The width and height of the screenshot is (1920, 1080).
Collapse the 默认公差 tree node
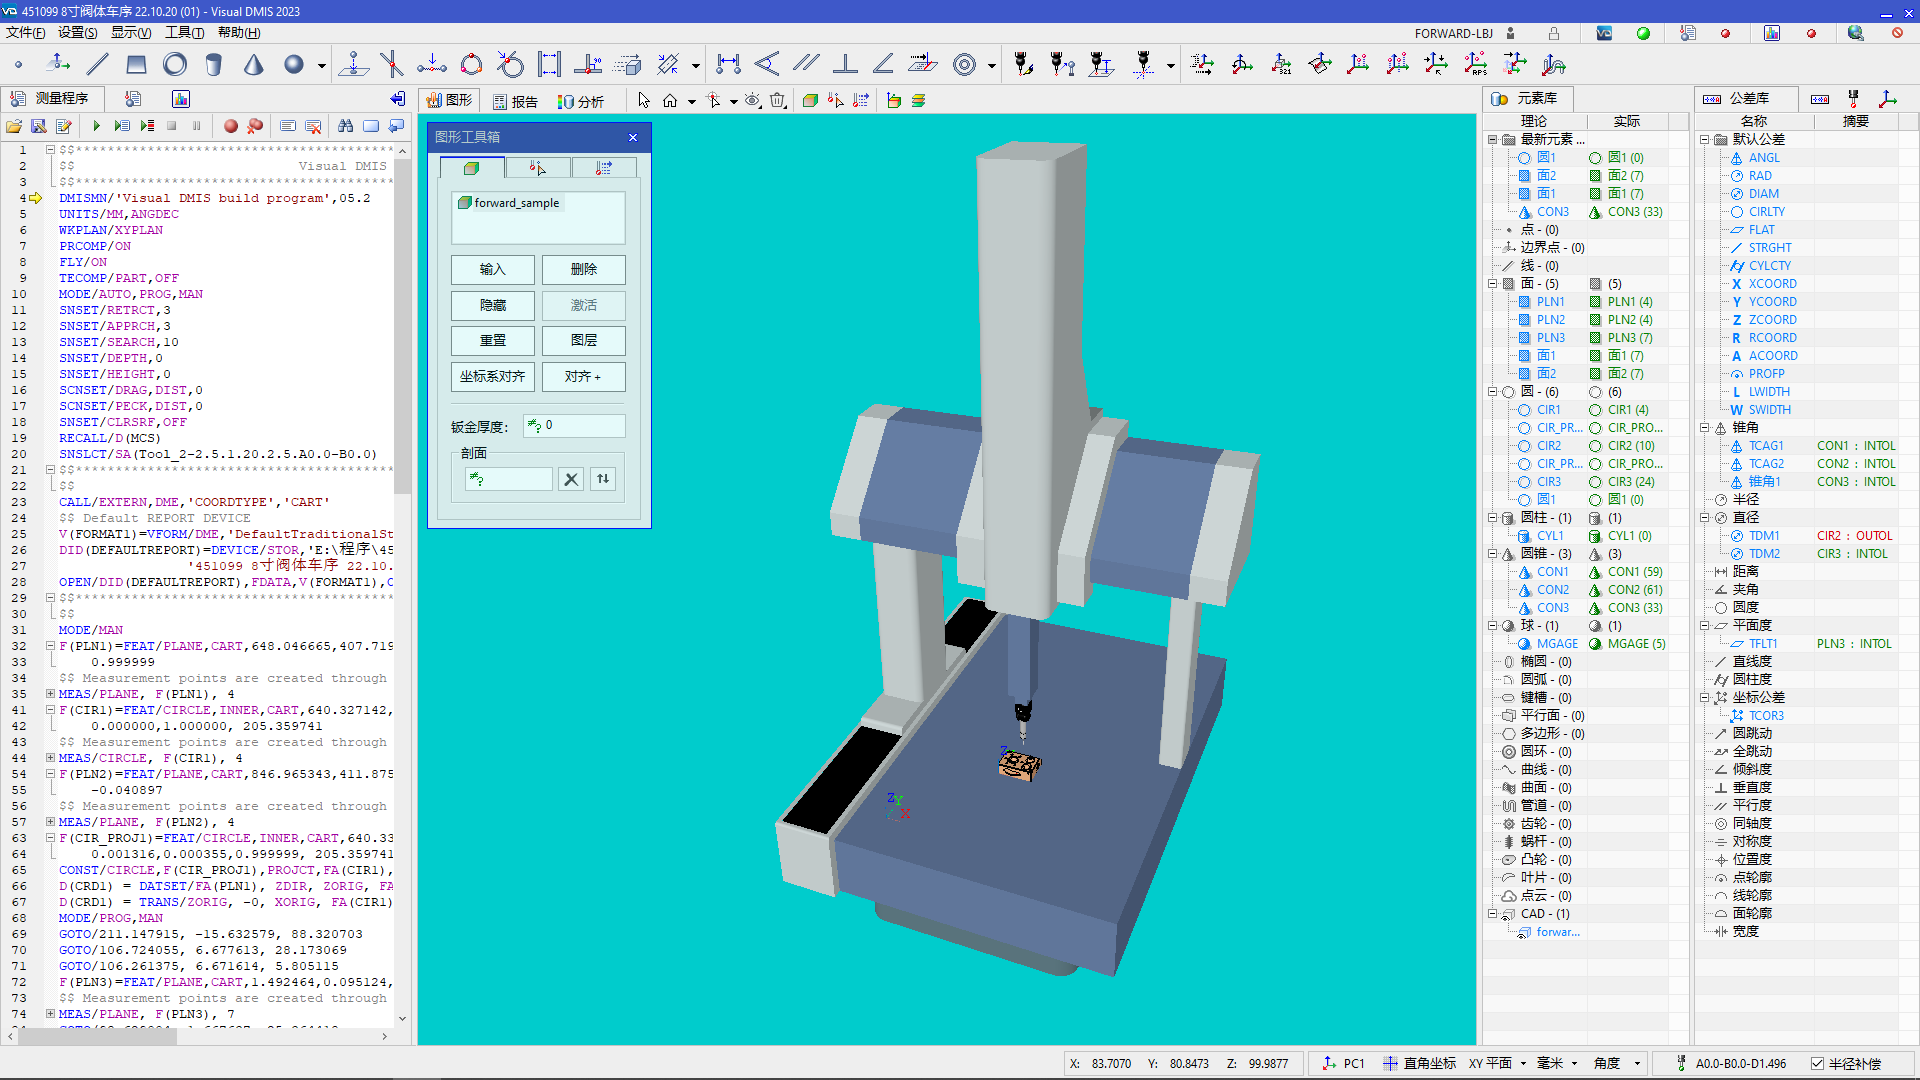(x=1704, y=140)
